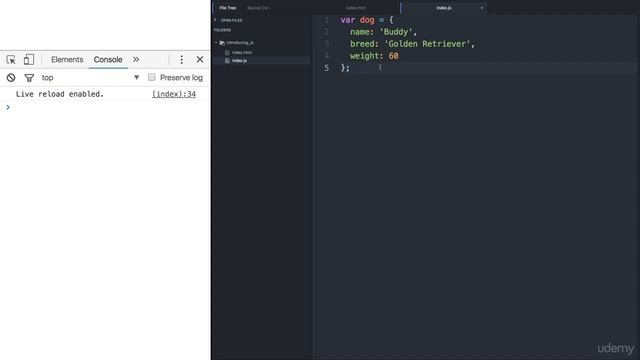640x360 pixels.
Task: Click the index.js file icon in the tree
Action: (227, 60)
